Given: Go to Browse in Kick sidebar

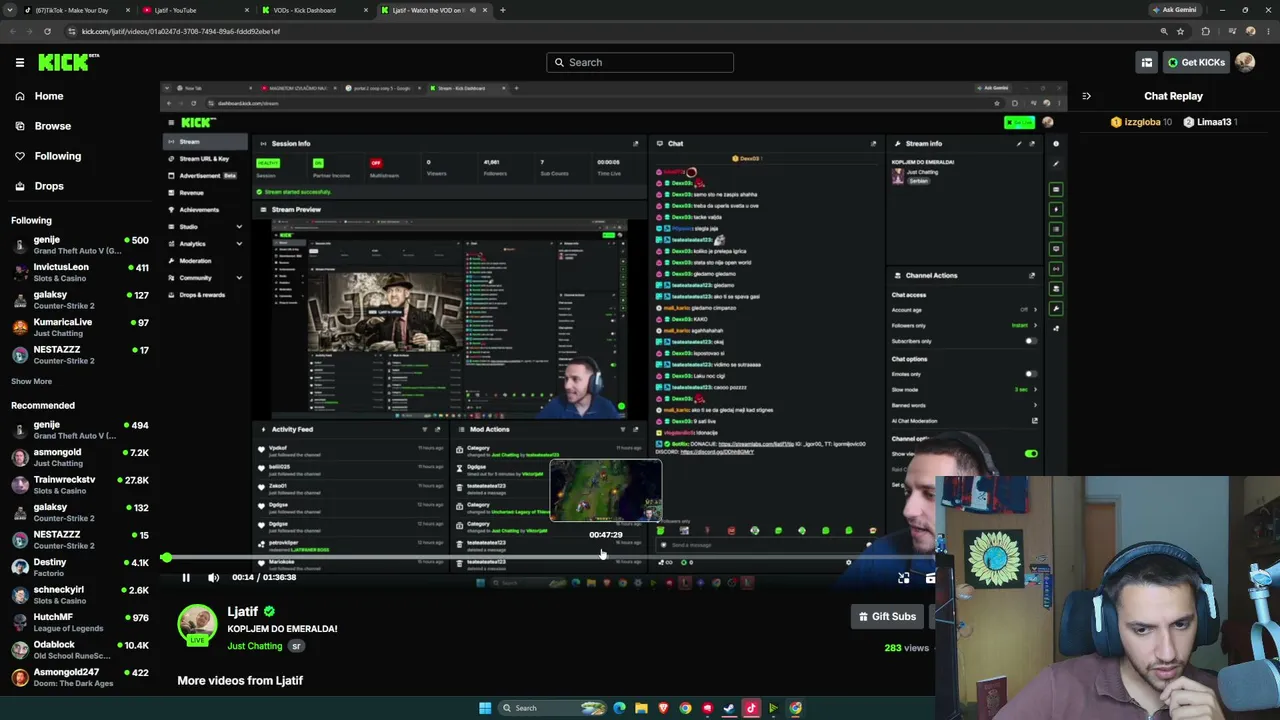Looking at the screenshot, I should [x=53, y=126].
